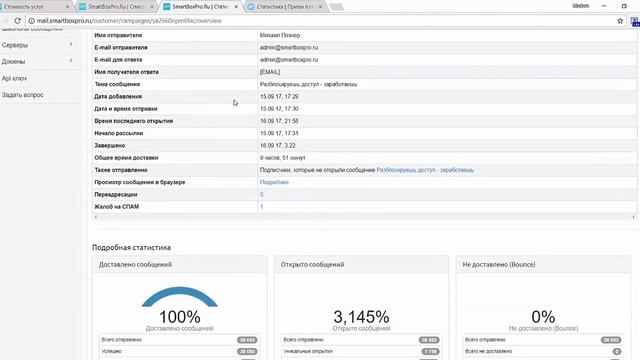This screenshot has width=640, height=360.
Task: Open the linked campaign in Также отправлено row
Action: [425, 170]
